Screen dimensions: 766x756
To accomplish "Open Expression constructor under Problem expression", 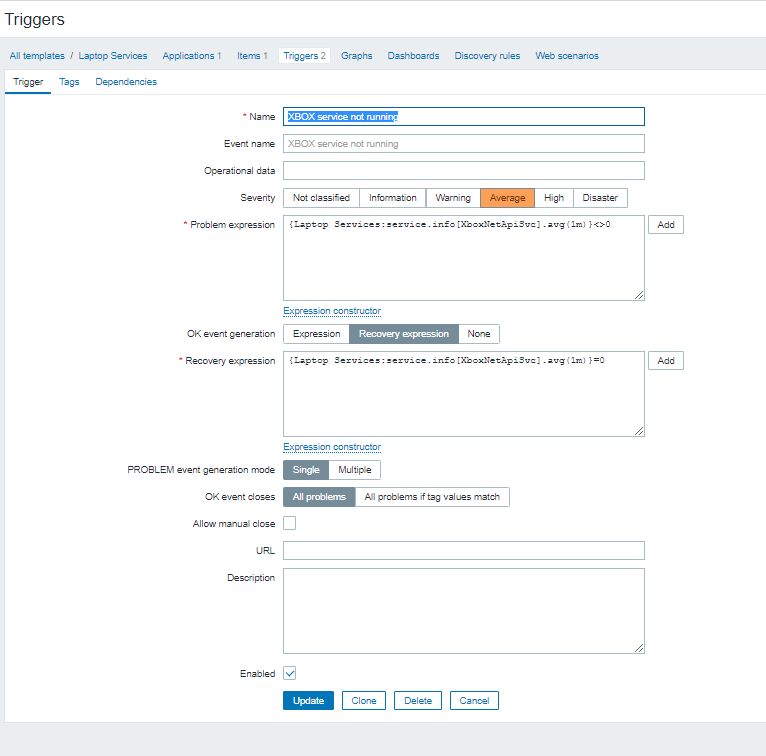I will click(332, 311).
